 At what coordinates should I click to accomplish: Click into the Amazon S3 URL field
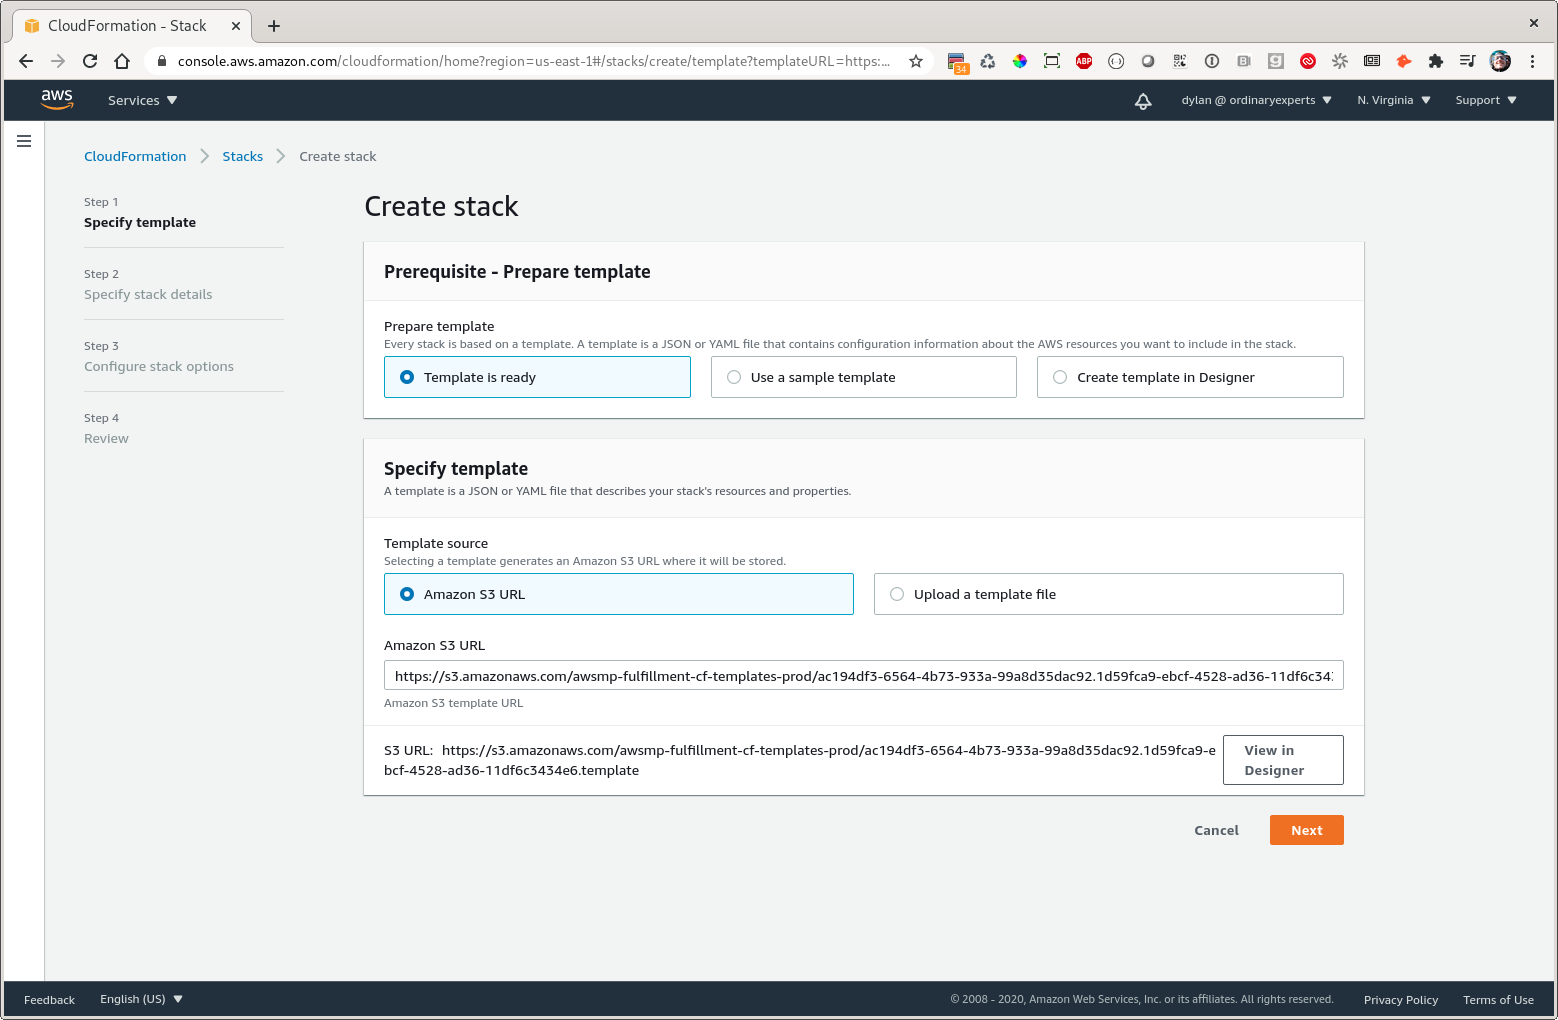pyautogui.click(x=863, y=676)
